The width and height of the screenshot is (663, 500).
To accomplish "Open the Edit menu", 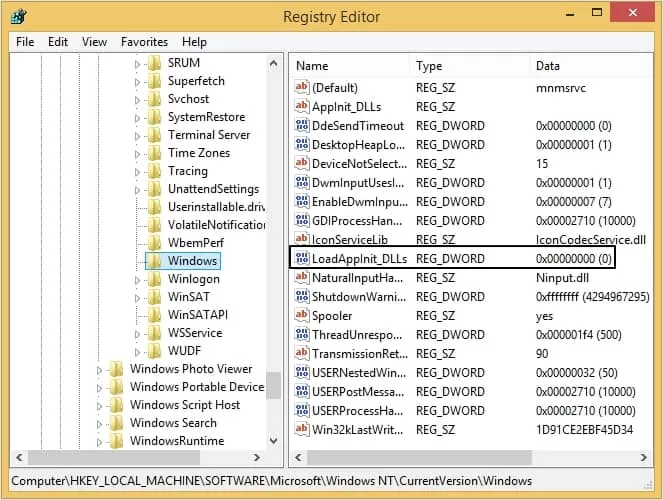I will pyautogui.click(x=58, y=42).
